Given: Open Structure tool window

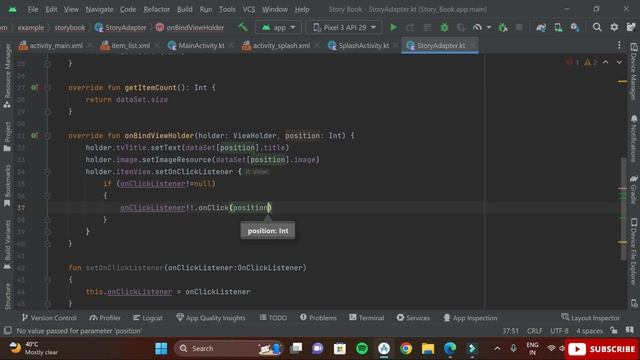Looking at the screenshot, I should [7, 297].
